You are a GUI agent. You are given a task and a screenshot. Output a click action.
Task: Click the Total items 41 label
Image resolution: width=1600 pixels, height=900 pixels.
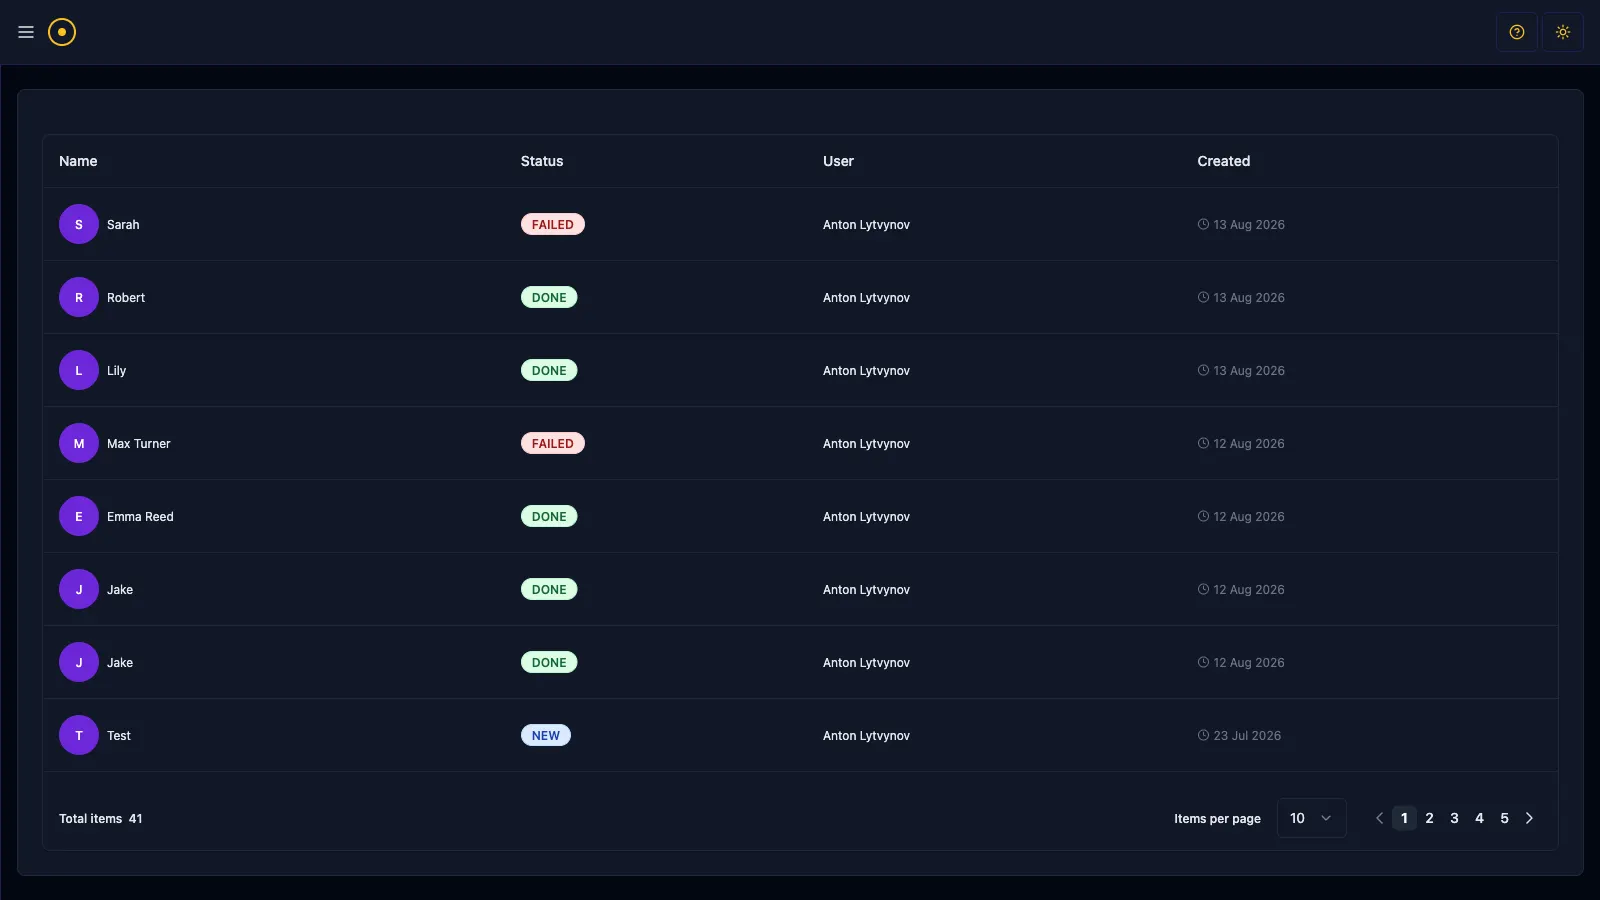point(101,818)
